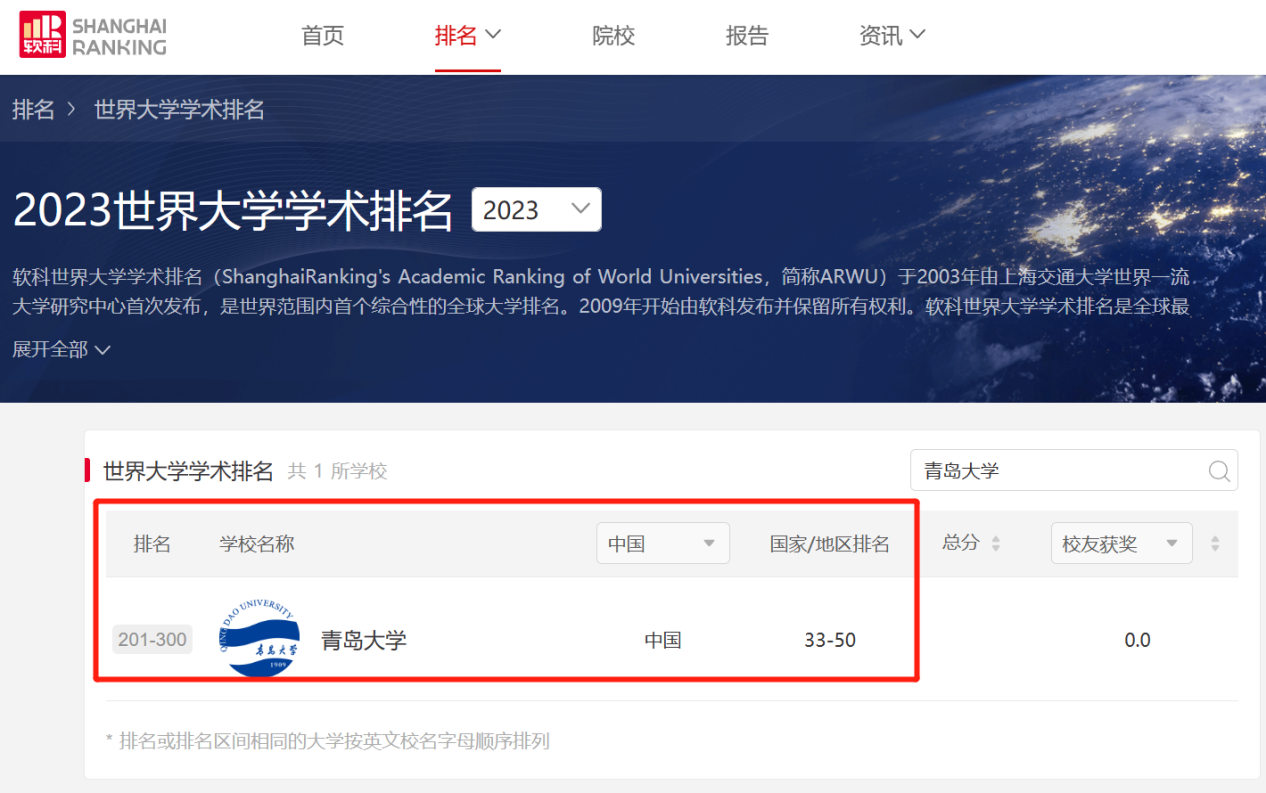
Task: Click the 共 1 所学校 count text
Action: pyautogui.click(x=337, y=471)
